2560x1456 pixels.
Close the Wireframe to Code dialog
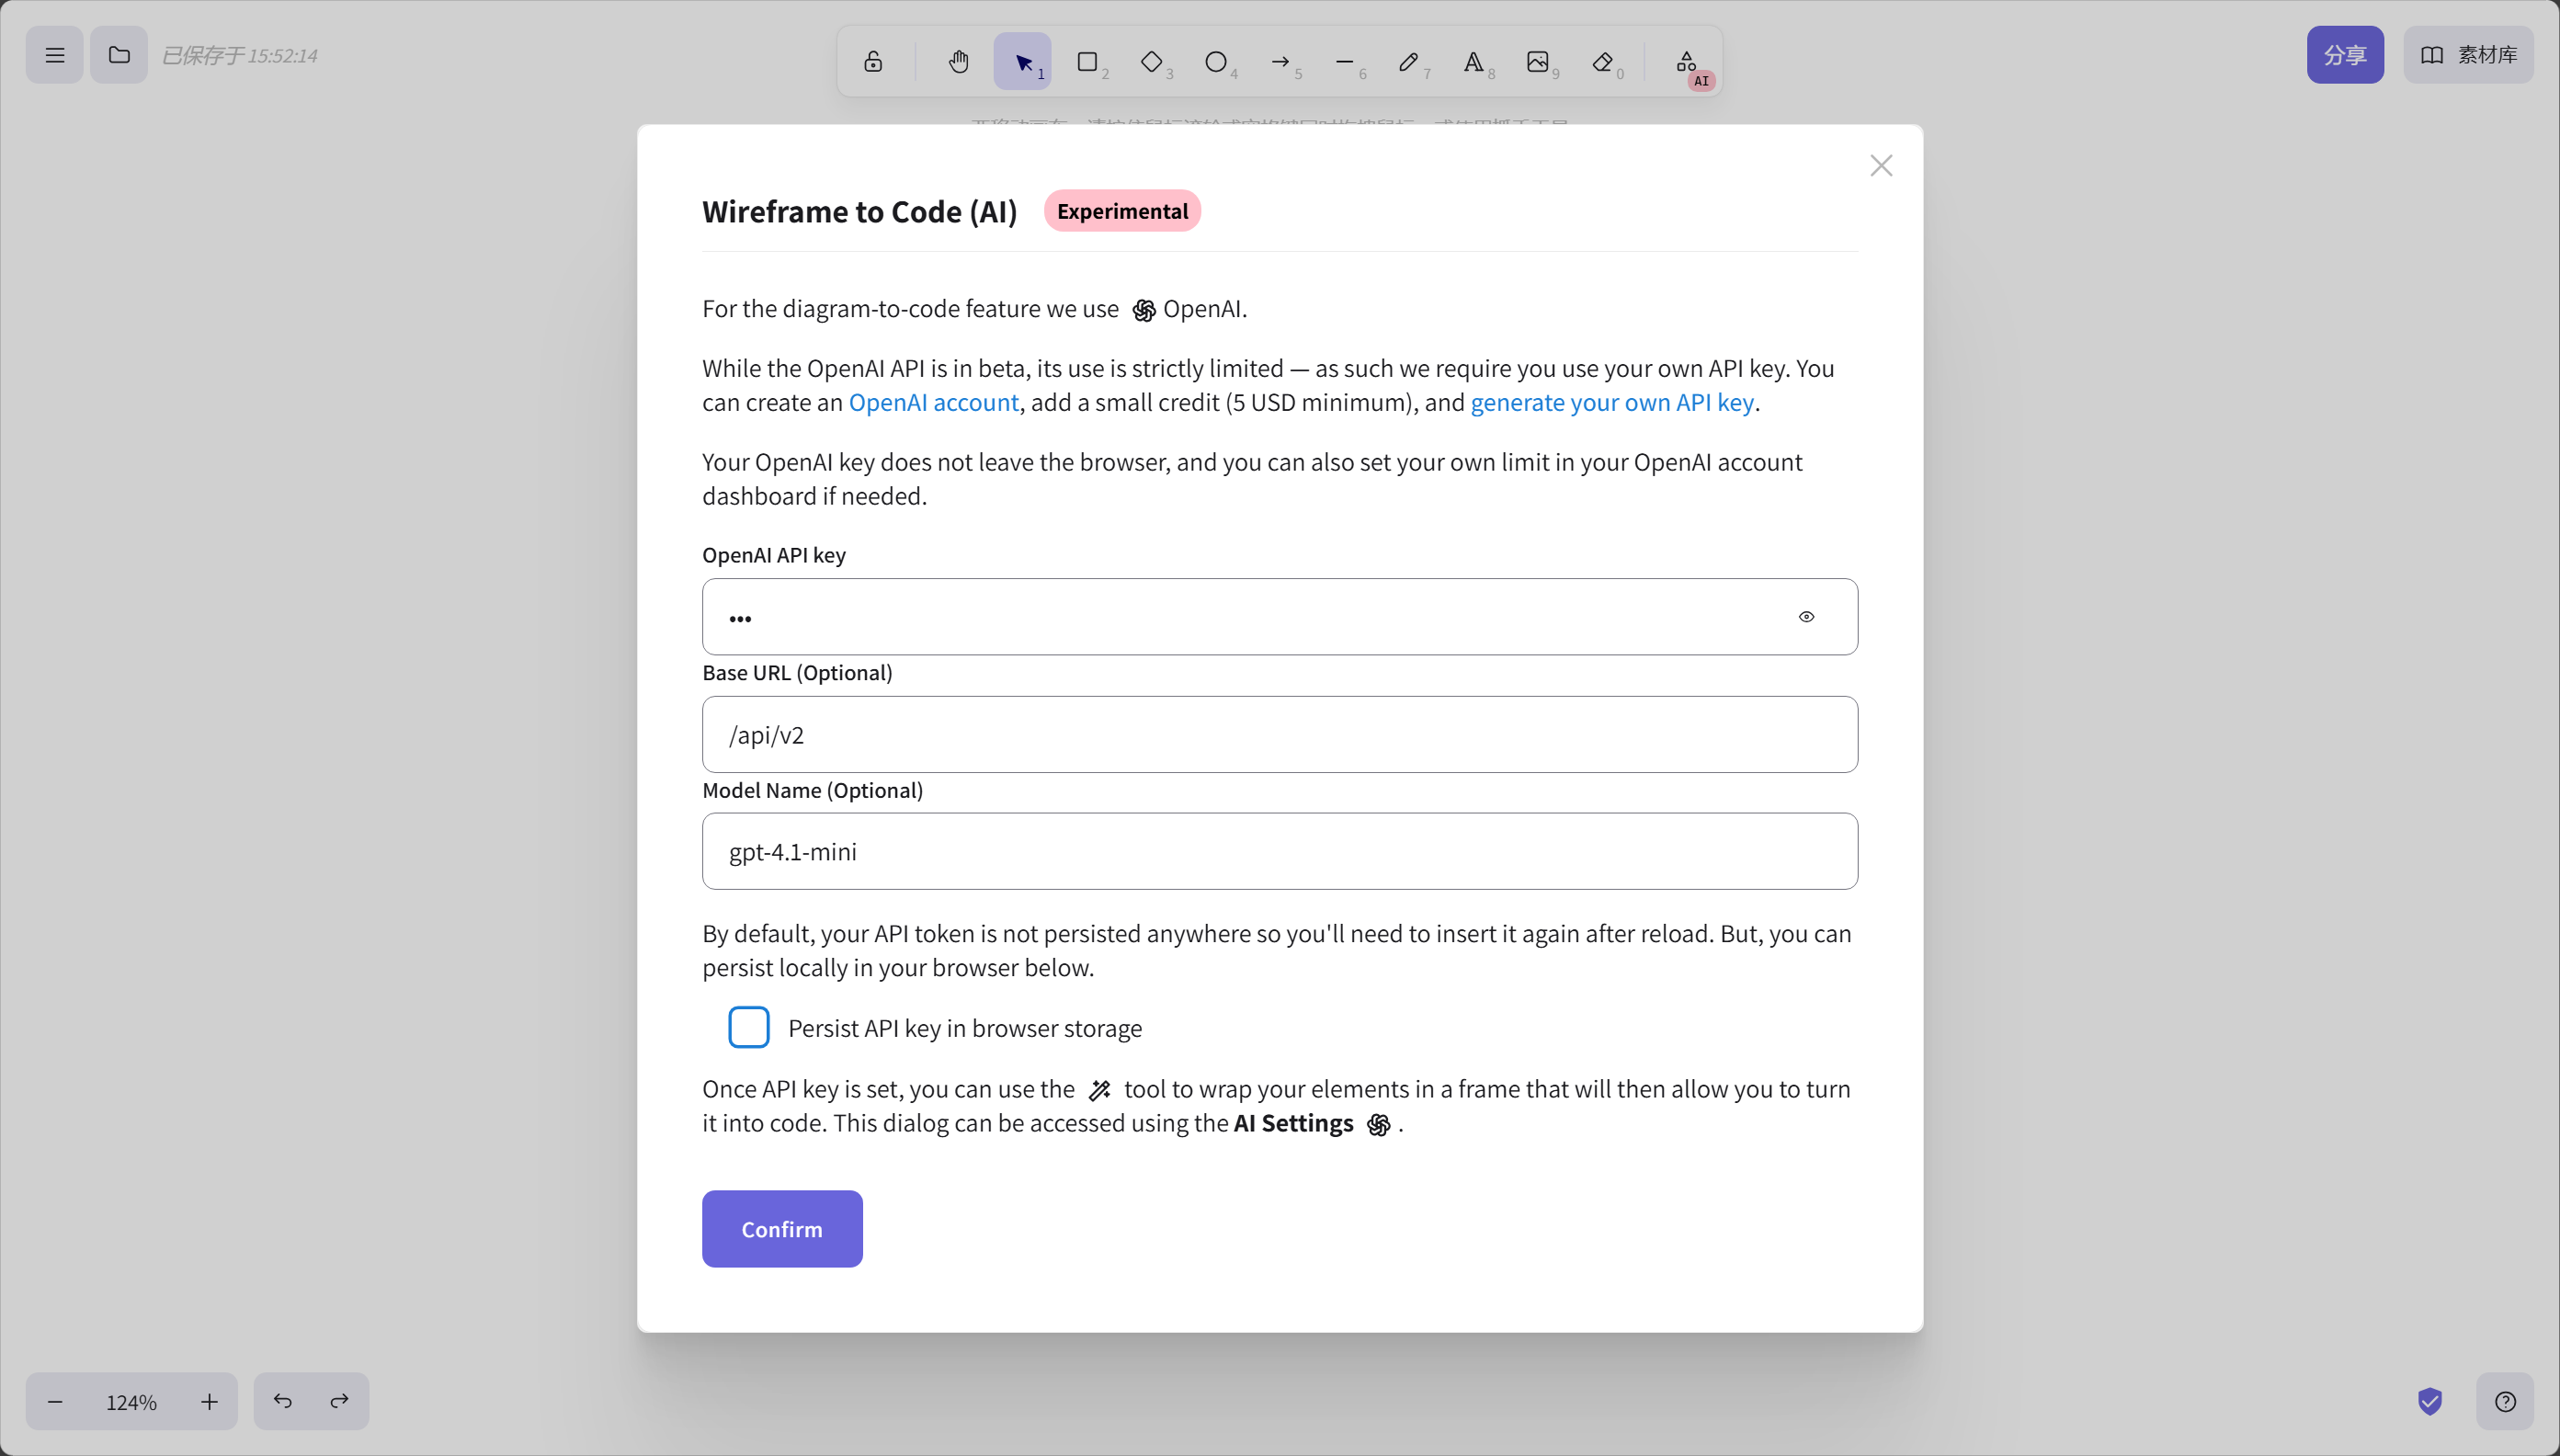(1881, 166)
